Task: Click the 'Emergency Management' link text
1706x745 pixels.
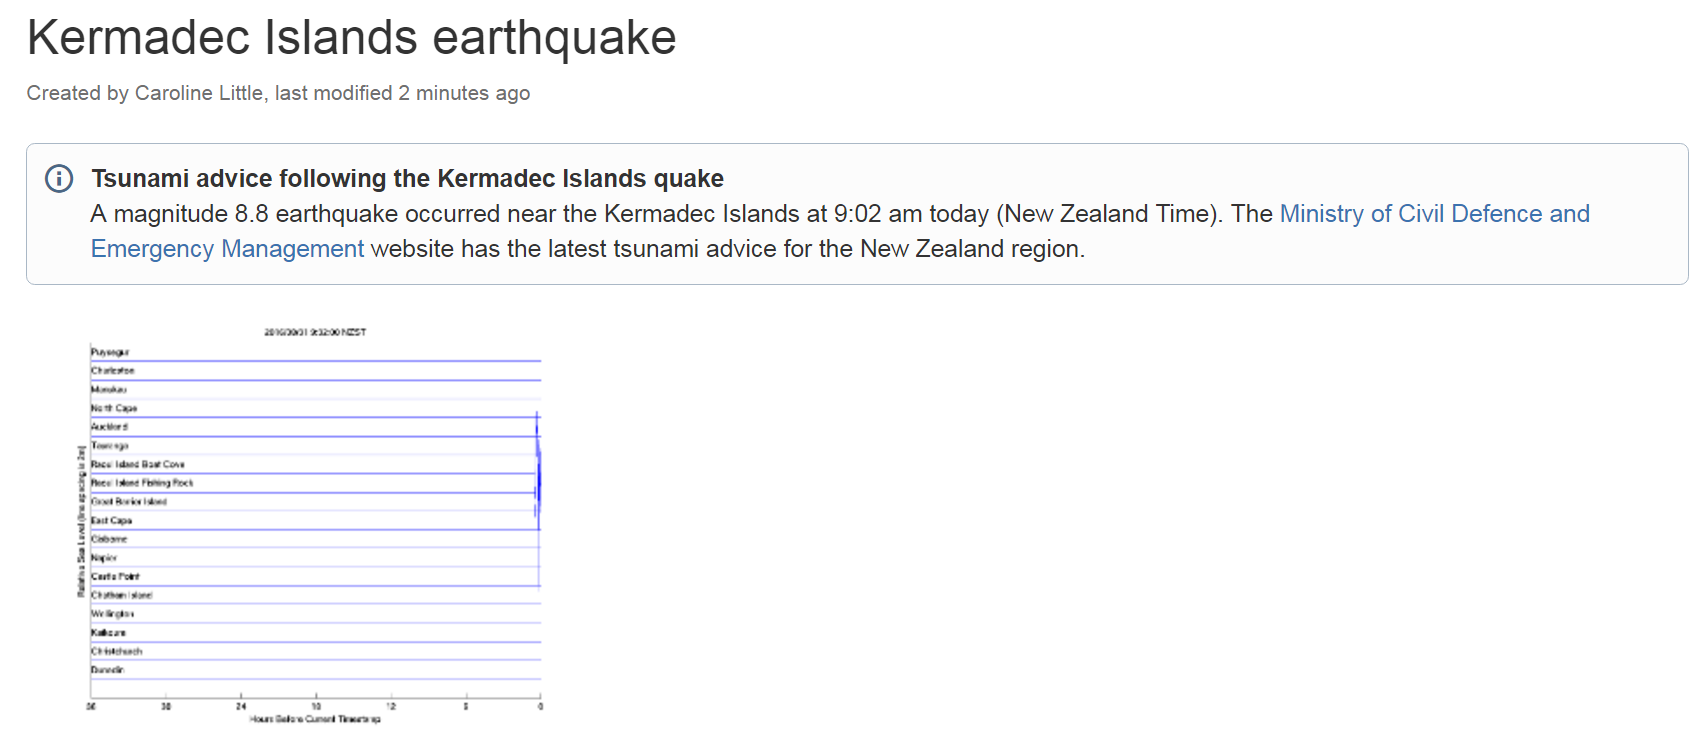Action: point(227,249)
